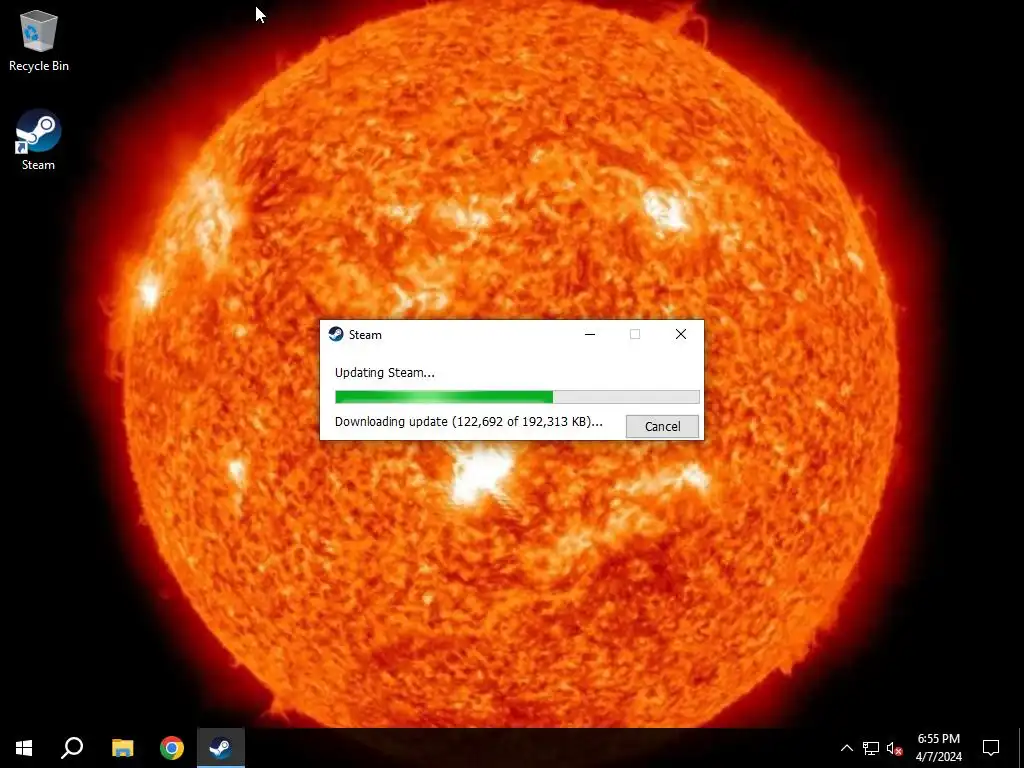Open taskbar Search
Image resolution: width=1024 pixels, height=768 pixels.
click(x=72, y=748)
